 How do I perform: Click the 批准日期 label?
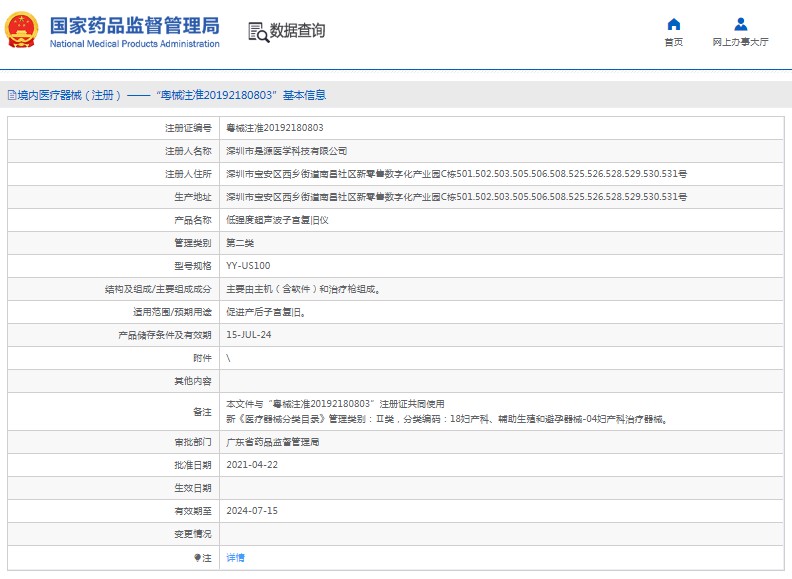coord(192,465)
